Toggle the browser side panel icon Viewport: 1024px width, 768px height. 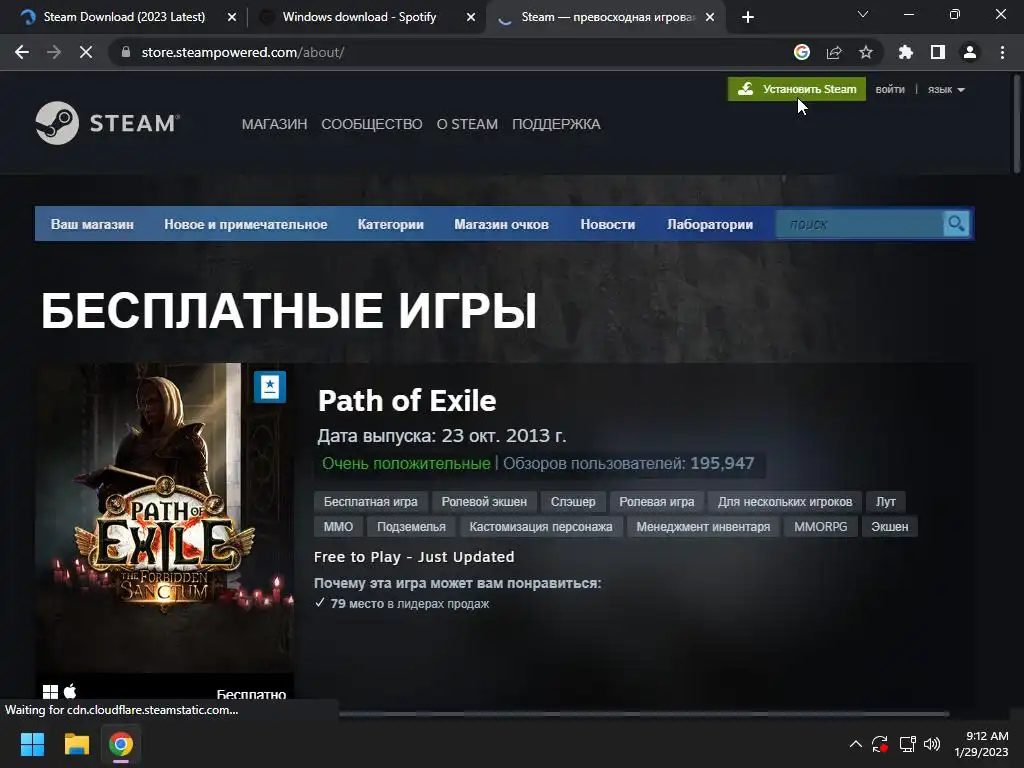938,52
